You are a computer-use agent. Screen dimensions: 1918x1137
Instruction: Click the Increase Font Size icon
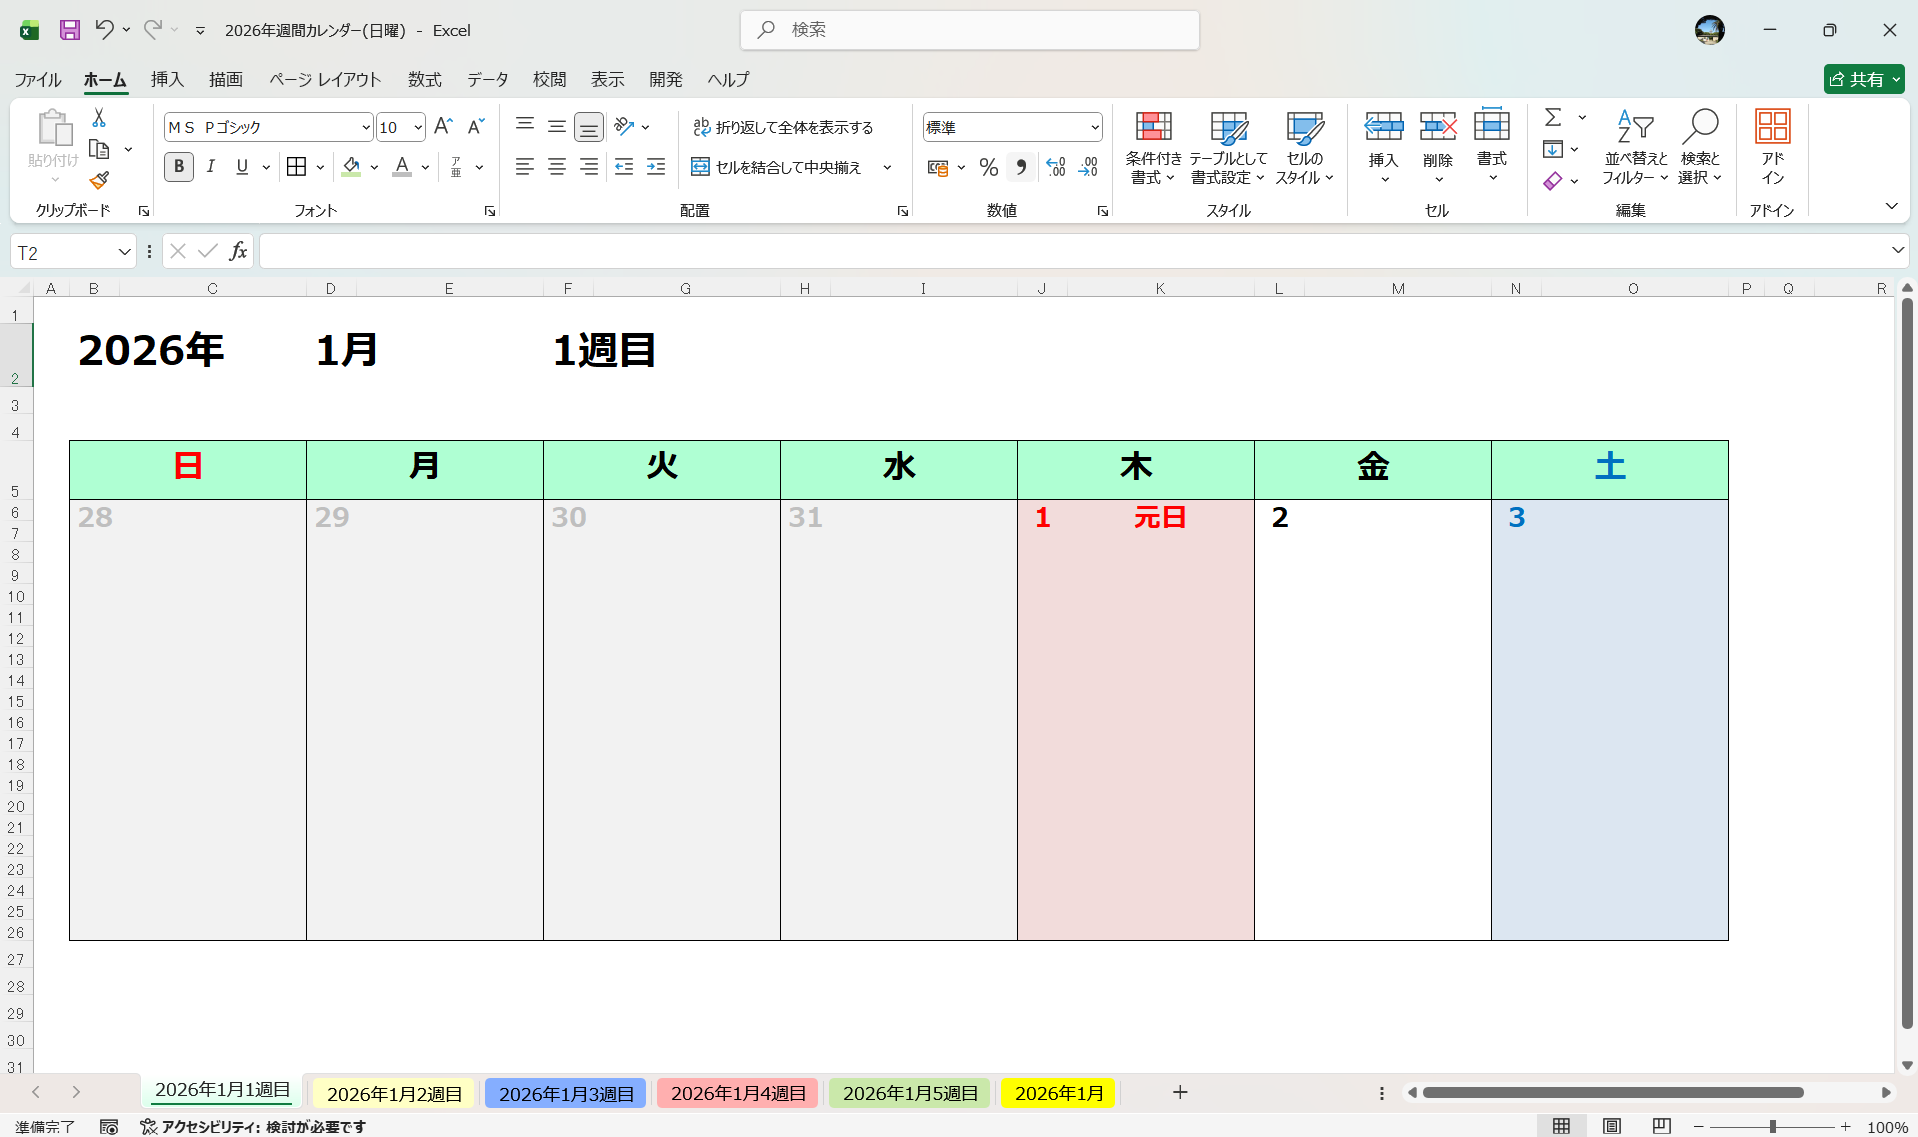point(443,126)
